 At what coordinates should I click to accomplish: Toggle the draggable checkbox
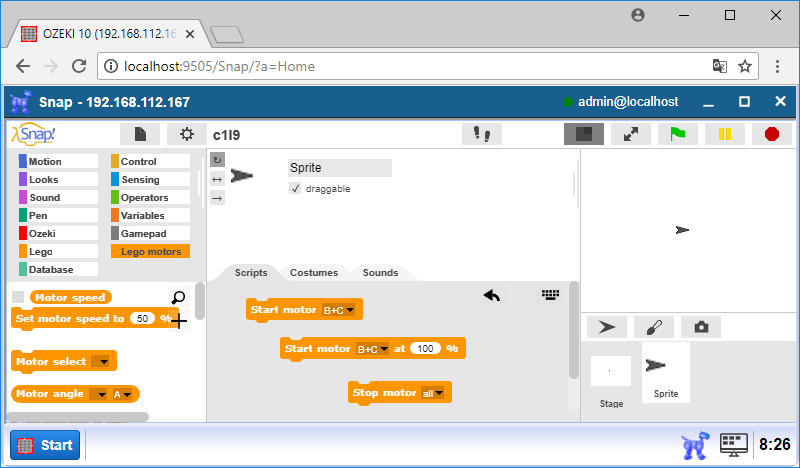click(x=295, y=188)
